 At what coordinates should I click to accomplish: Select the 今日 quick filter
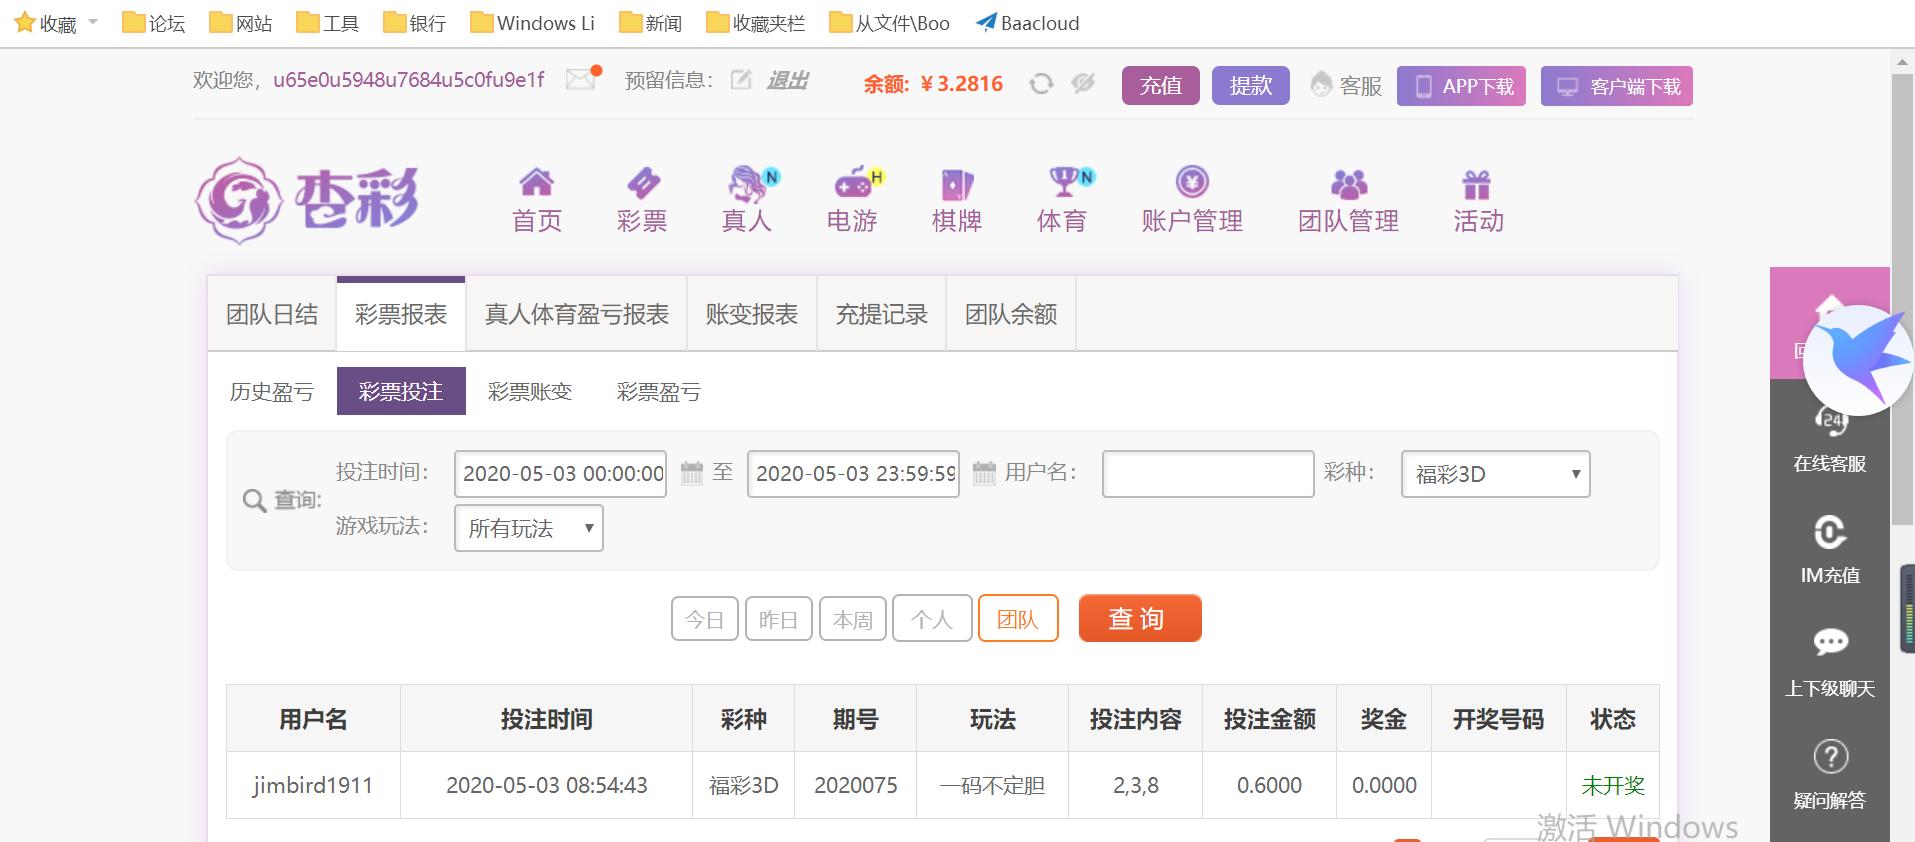point(705,619)
